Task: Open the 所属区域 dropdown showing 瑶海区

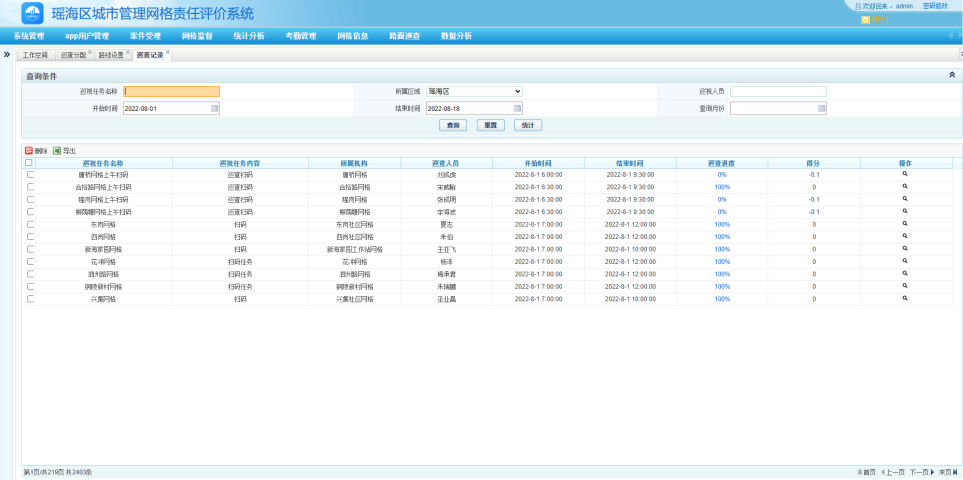Action: tap(474, 91)
